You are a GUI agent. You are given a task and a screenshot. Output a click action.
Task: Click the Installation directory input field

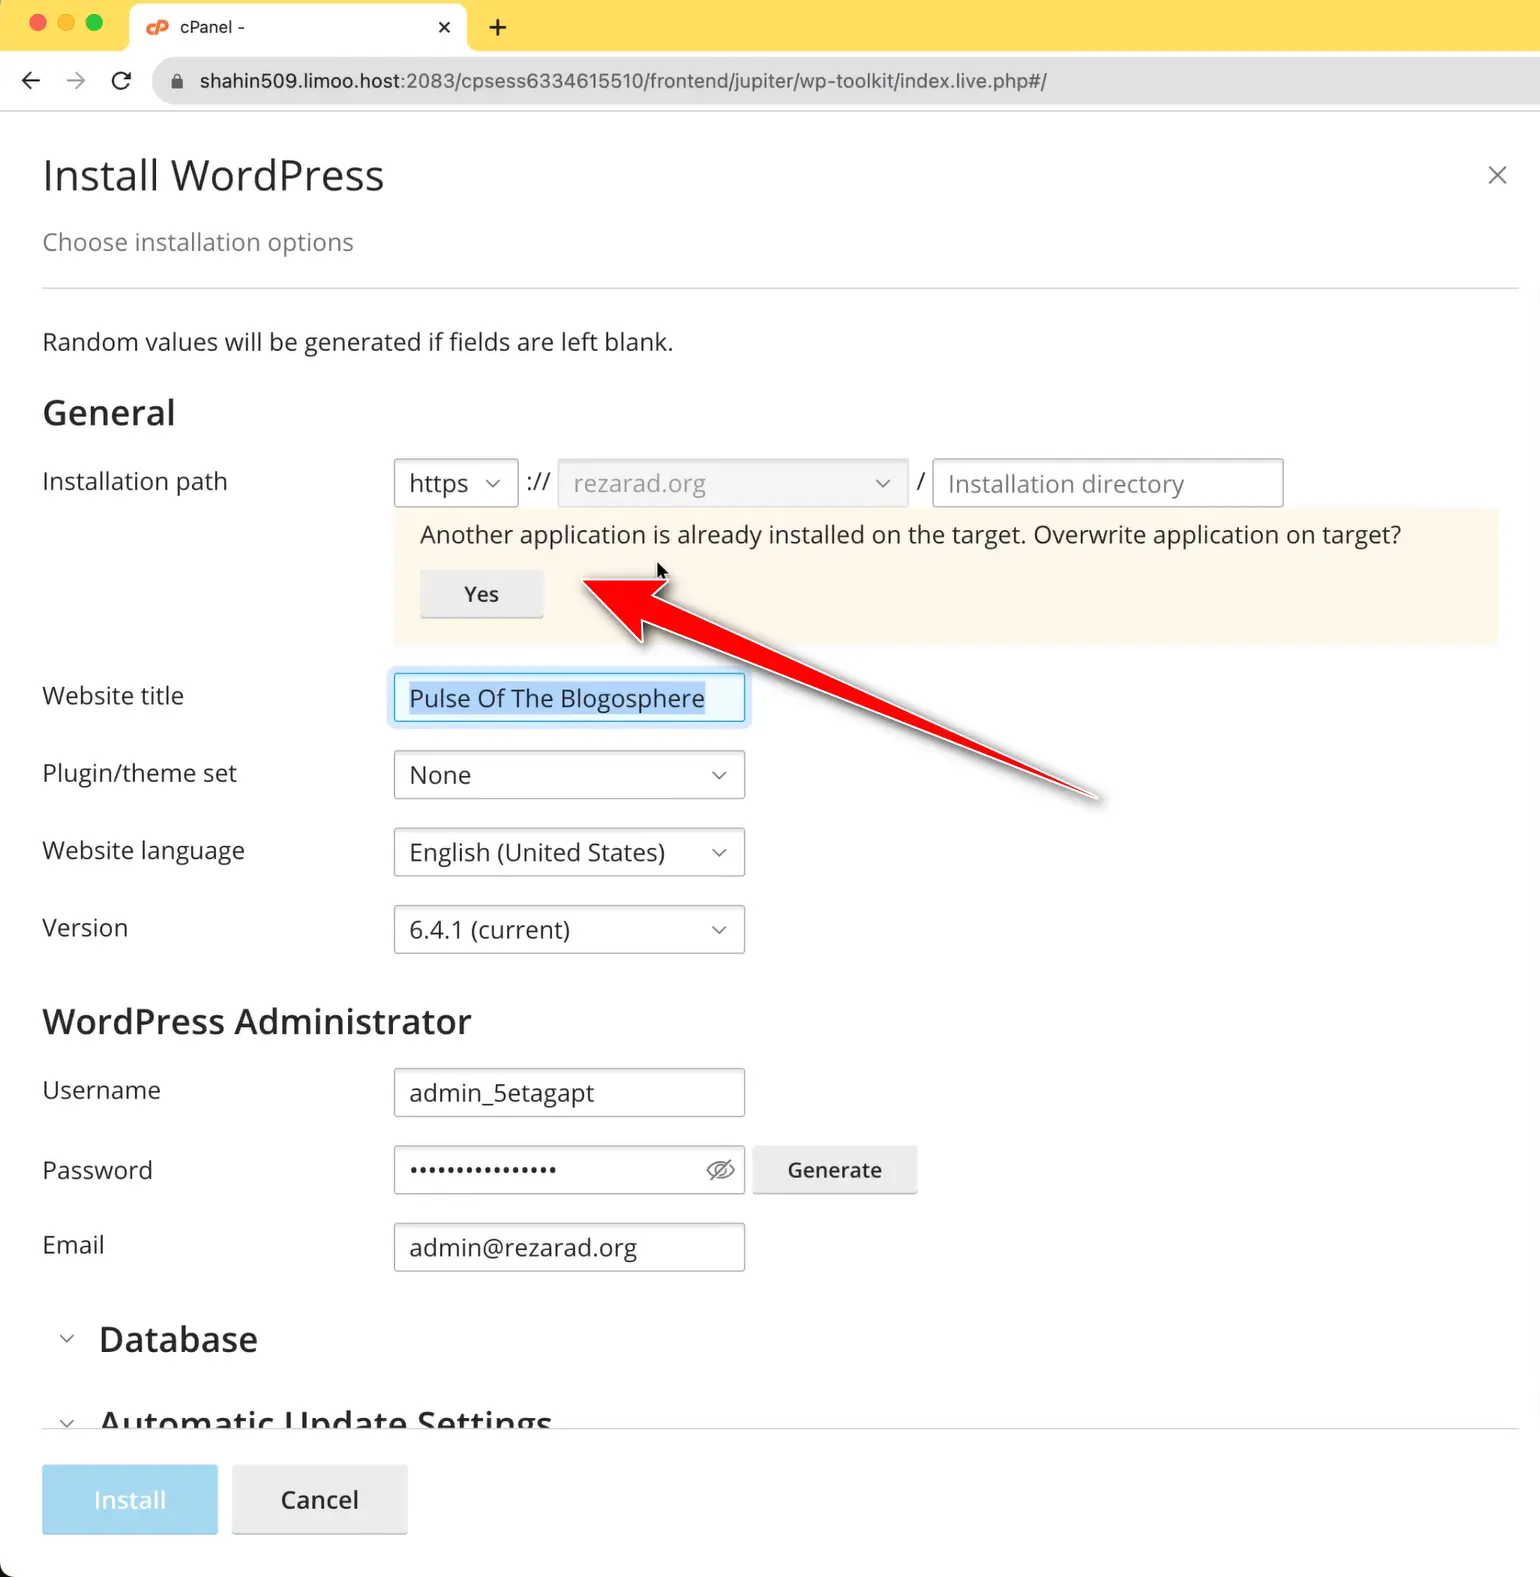coord(1107,484)
